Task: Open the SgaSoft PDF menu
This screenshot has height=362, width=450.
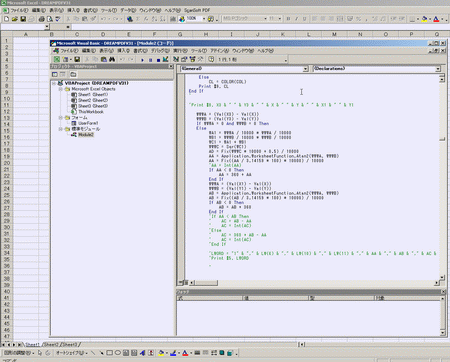Action: 197,10
